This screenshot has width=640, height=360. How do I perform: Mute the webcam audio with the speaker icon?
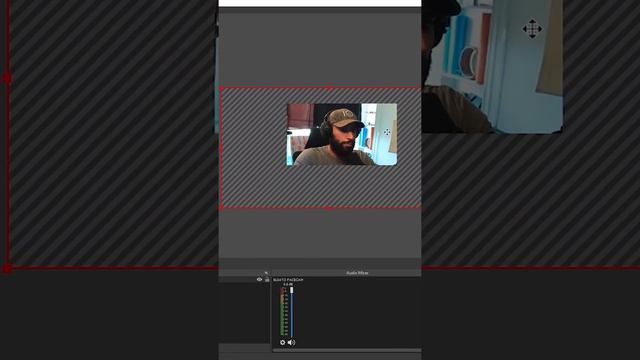pyautogui.click(x=291, y=342)
